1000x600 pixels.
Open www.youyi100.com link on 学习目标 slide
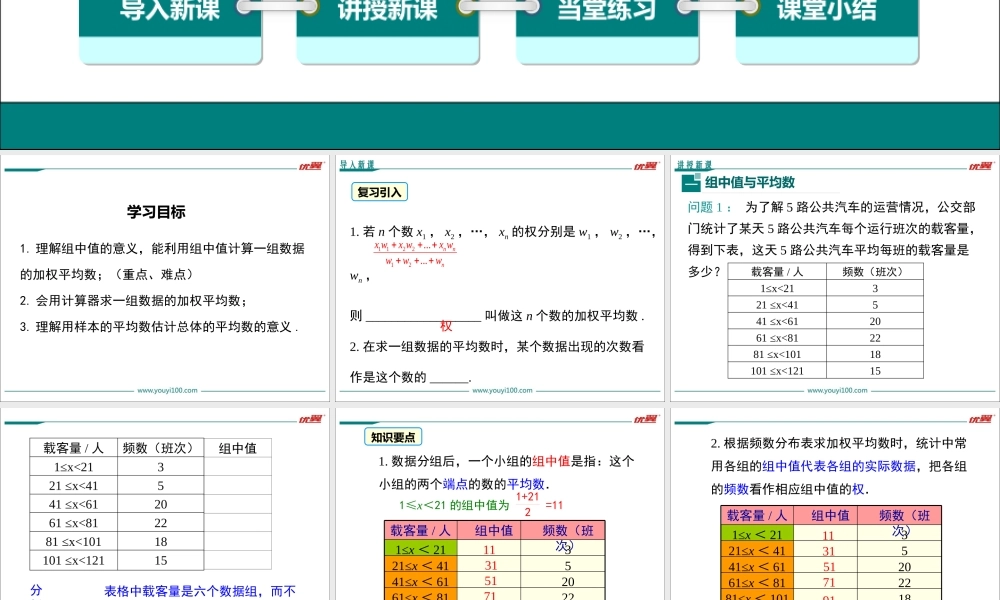click(x=167, y=391)
